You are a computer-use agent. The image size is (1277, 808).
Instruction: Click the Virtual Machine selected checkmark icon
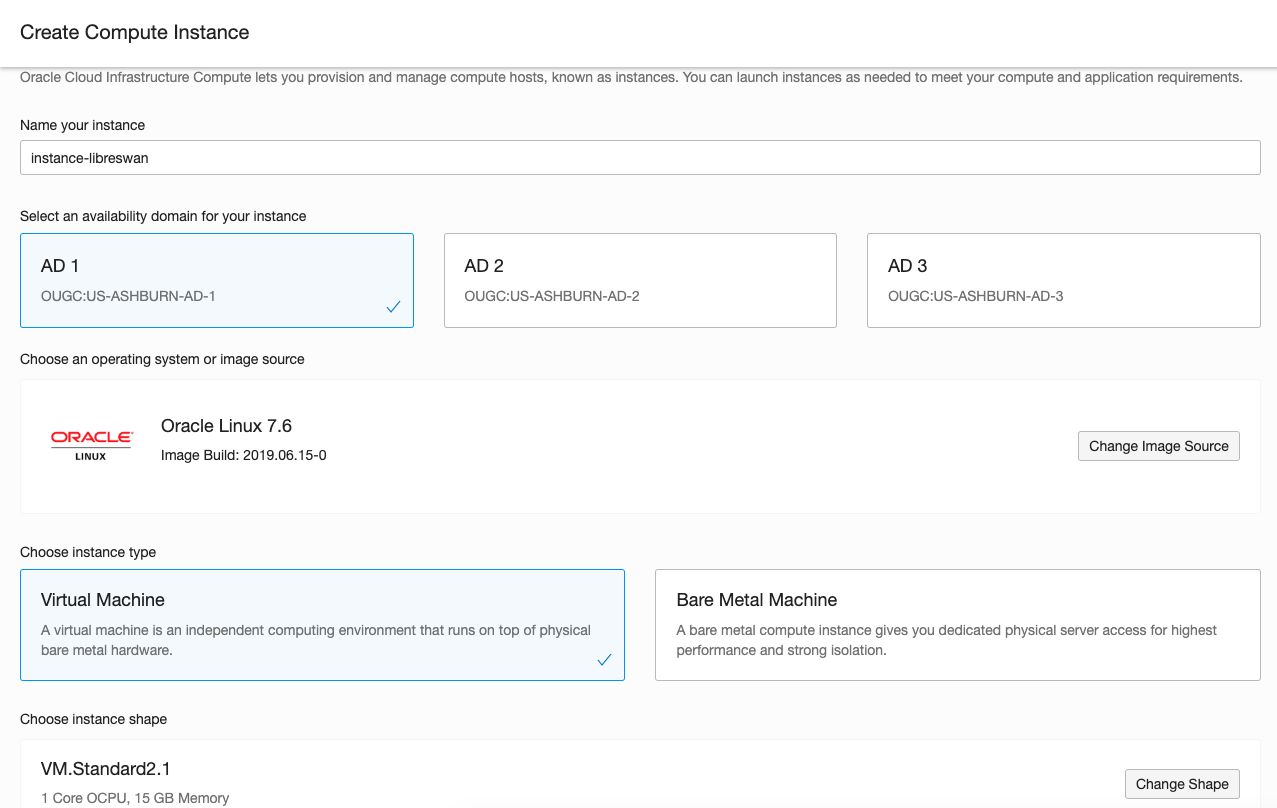[604, 660]
